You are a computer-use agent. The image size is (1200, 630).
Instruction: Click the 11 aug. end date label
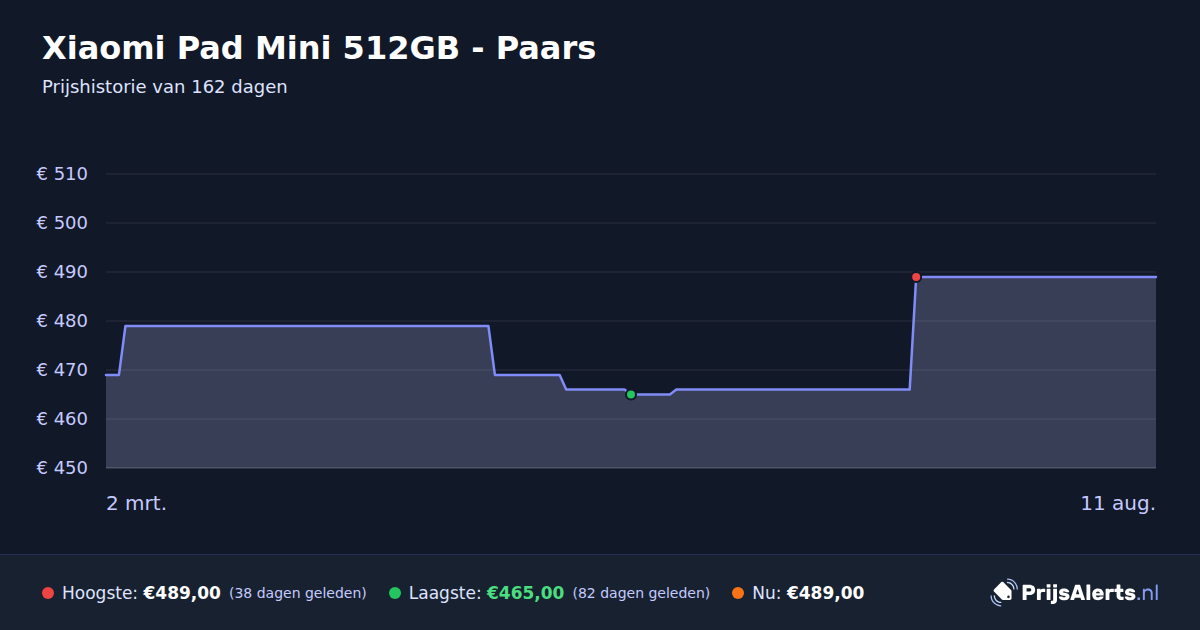1118,503
